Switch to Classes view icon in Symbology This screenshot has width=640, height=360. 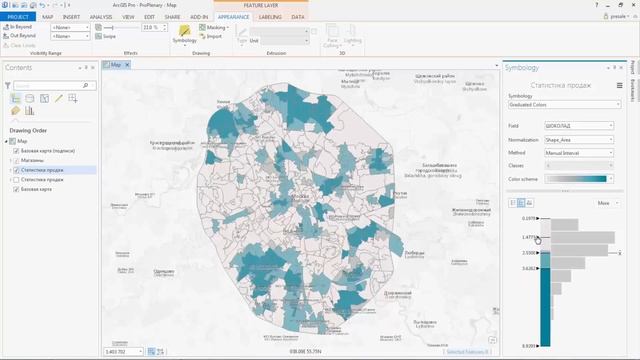[x=513, y=203]
